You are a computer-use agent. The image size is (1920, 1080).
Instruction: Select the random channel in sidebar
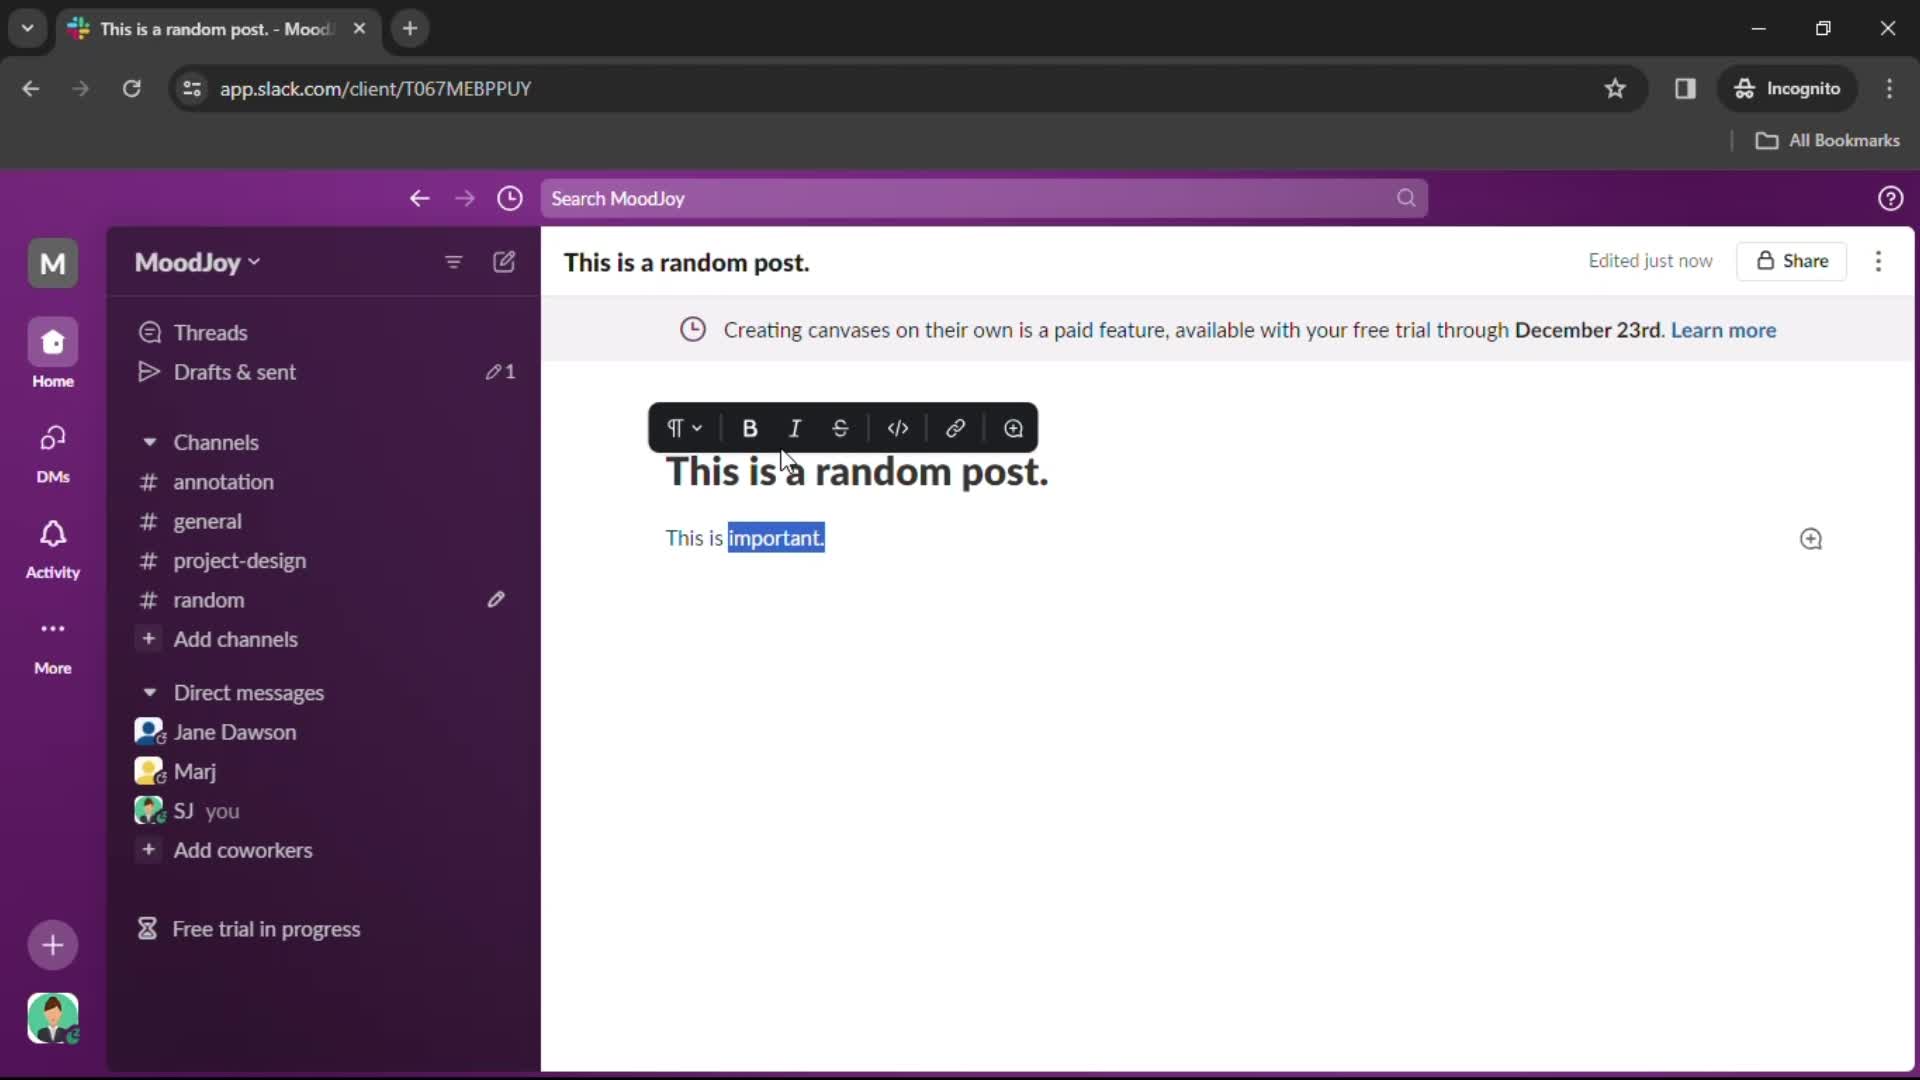point(208,600)
